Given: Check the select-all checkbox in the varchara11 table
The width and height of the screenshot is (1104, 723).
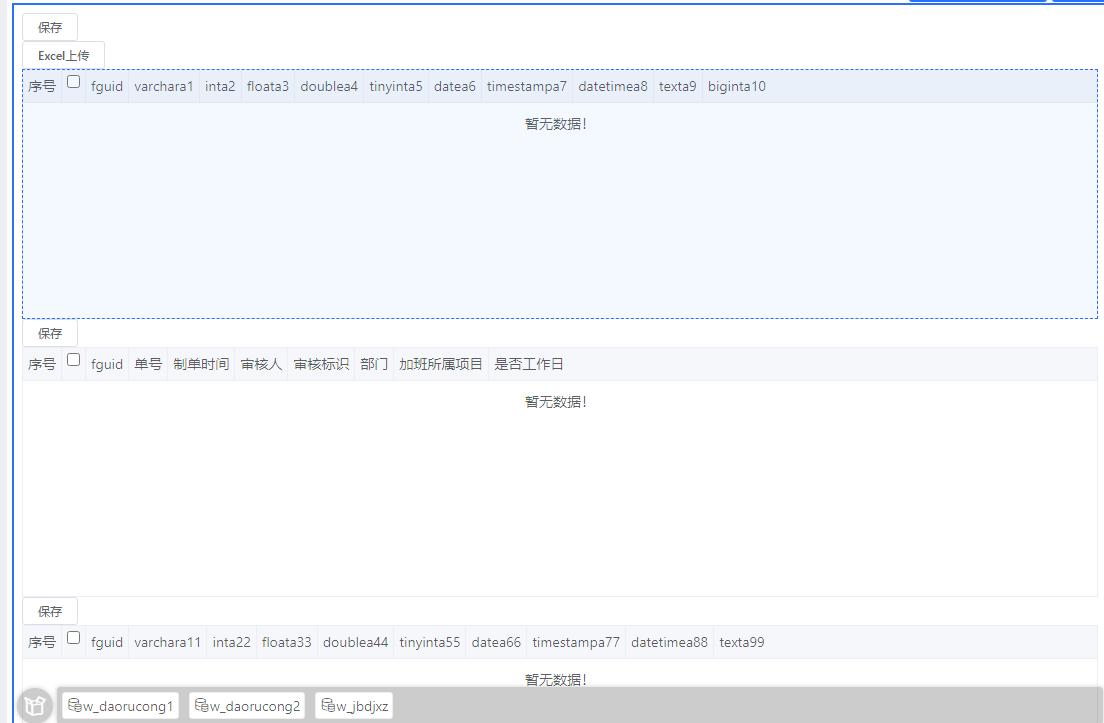Looking at the screenshot, I should pos(74,638).
